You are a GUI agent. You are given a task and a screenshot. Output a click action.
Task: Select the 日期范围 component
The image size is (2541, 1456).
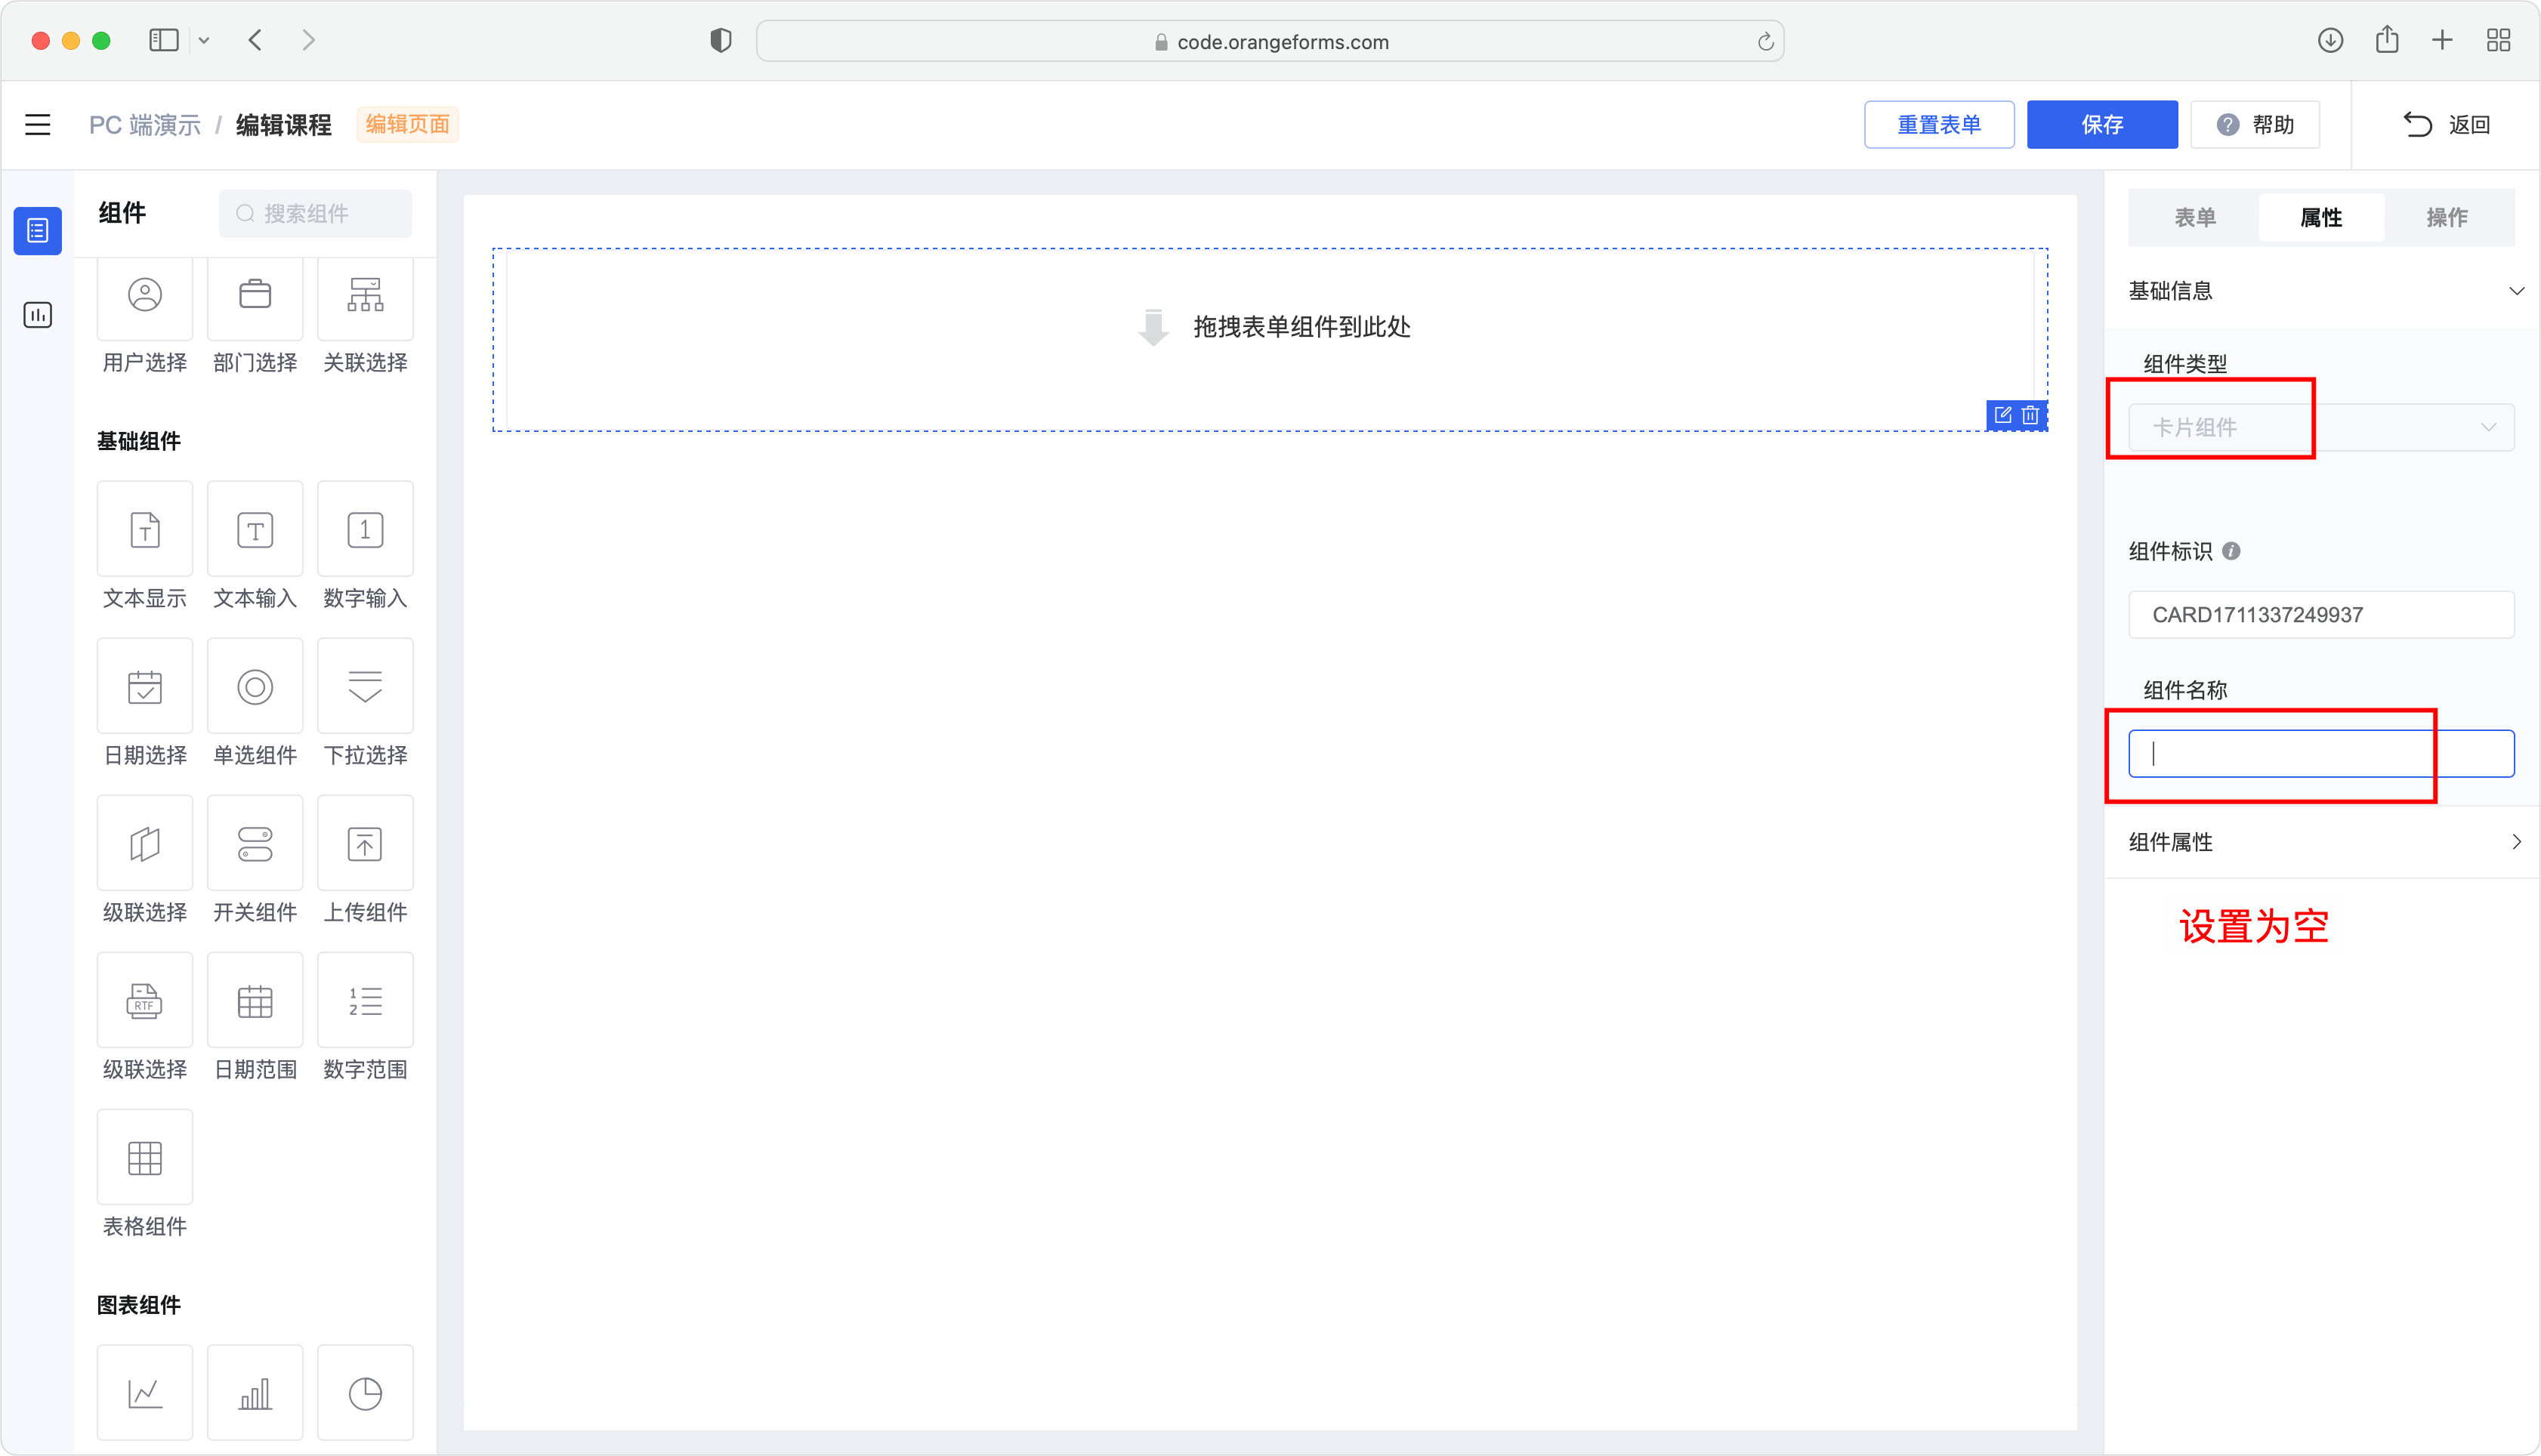pos(255,1000)
